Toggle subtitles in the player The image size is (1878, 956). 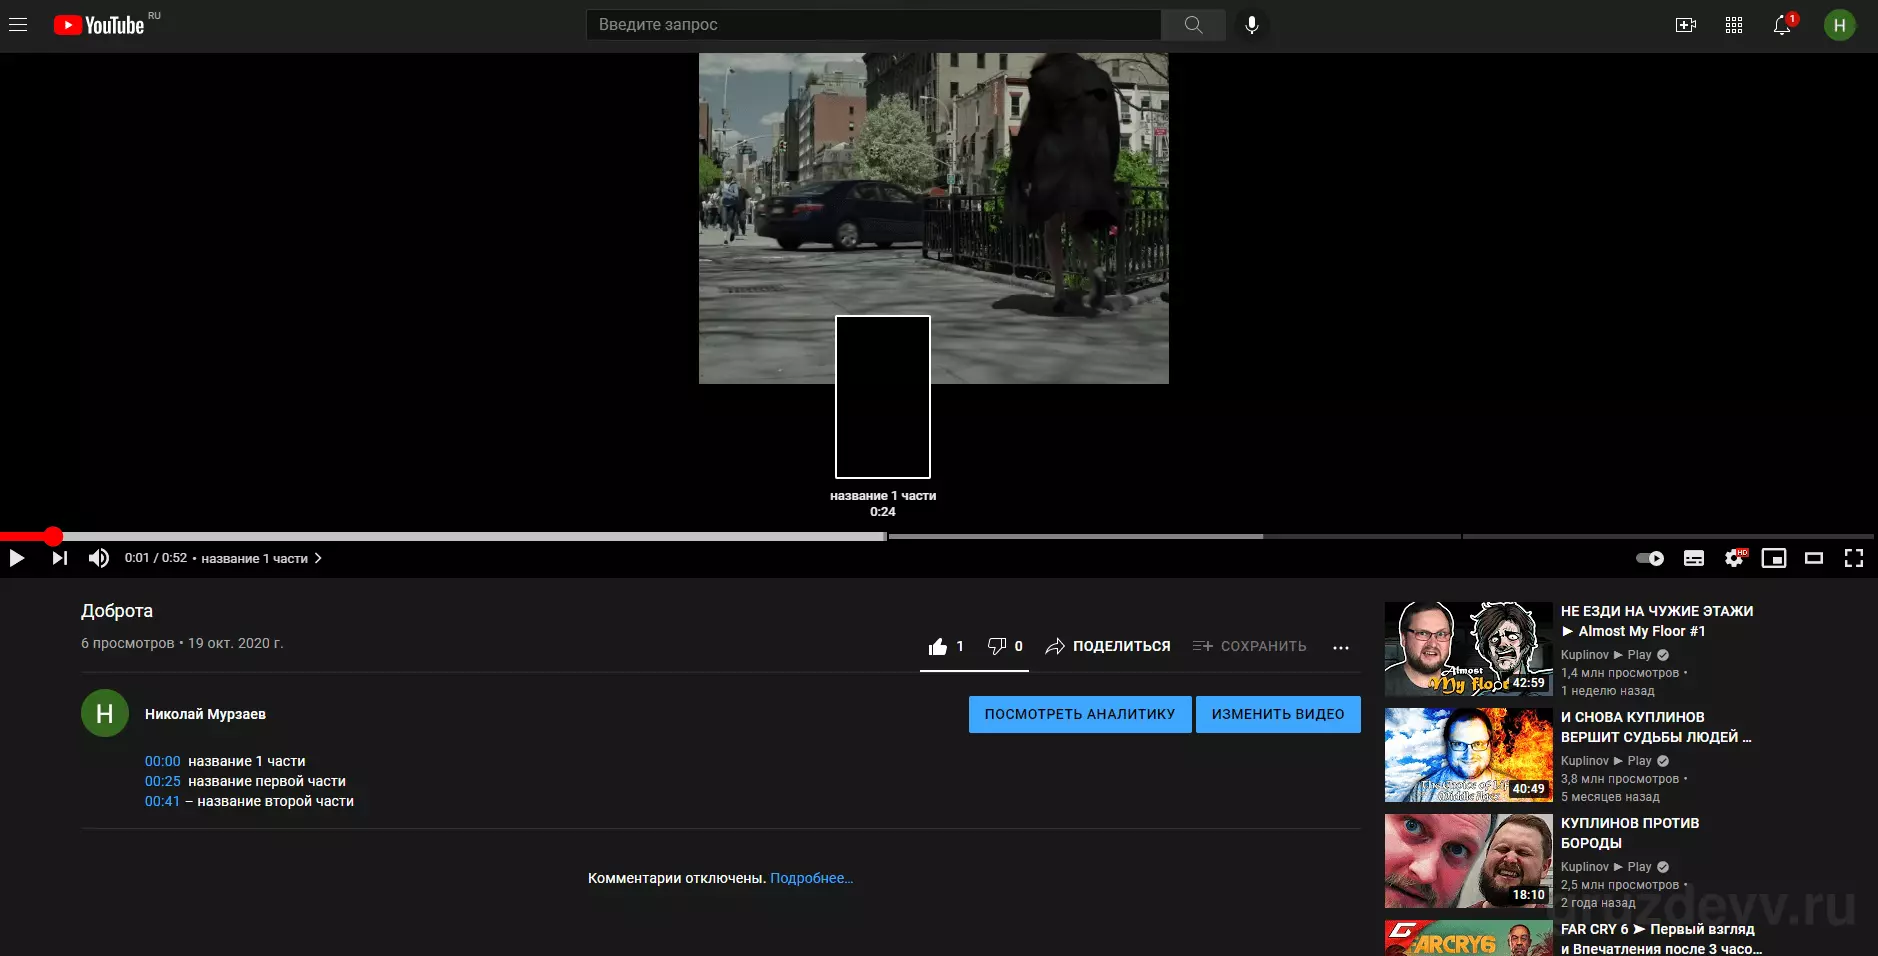click(x=1694, y=558)
